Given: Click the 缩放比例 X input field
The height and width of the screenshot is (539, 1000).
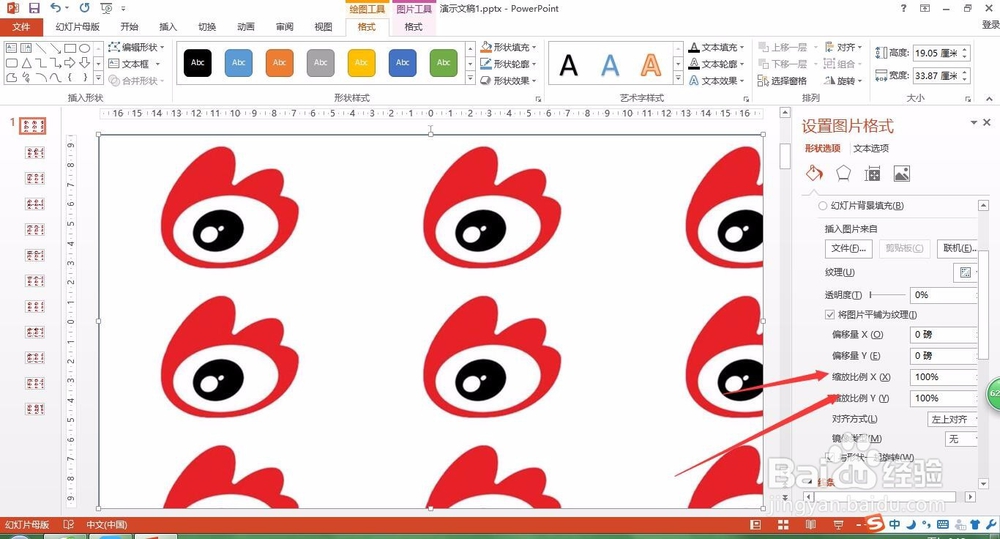Looking at the screenshot, I should tap(944, 377).
